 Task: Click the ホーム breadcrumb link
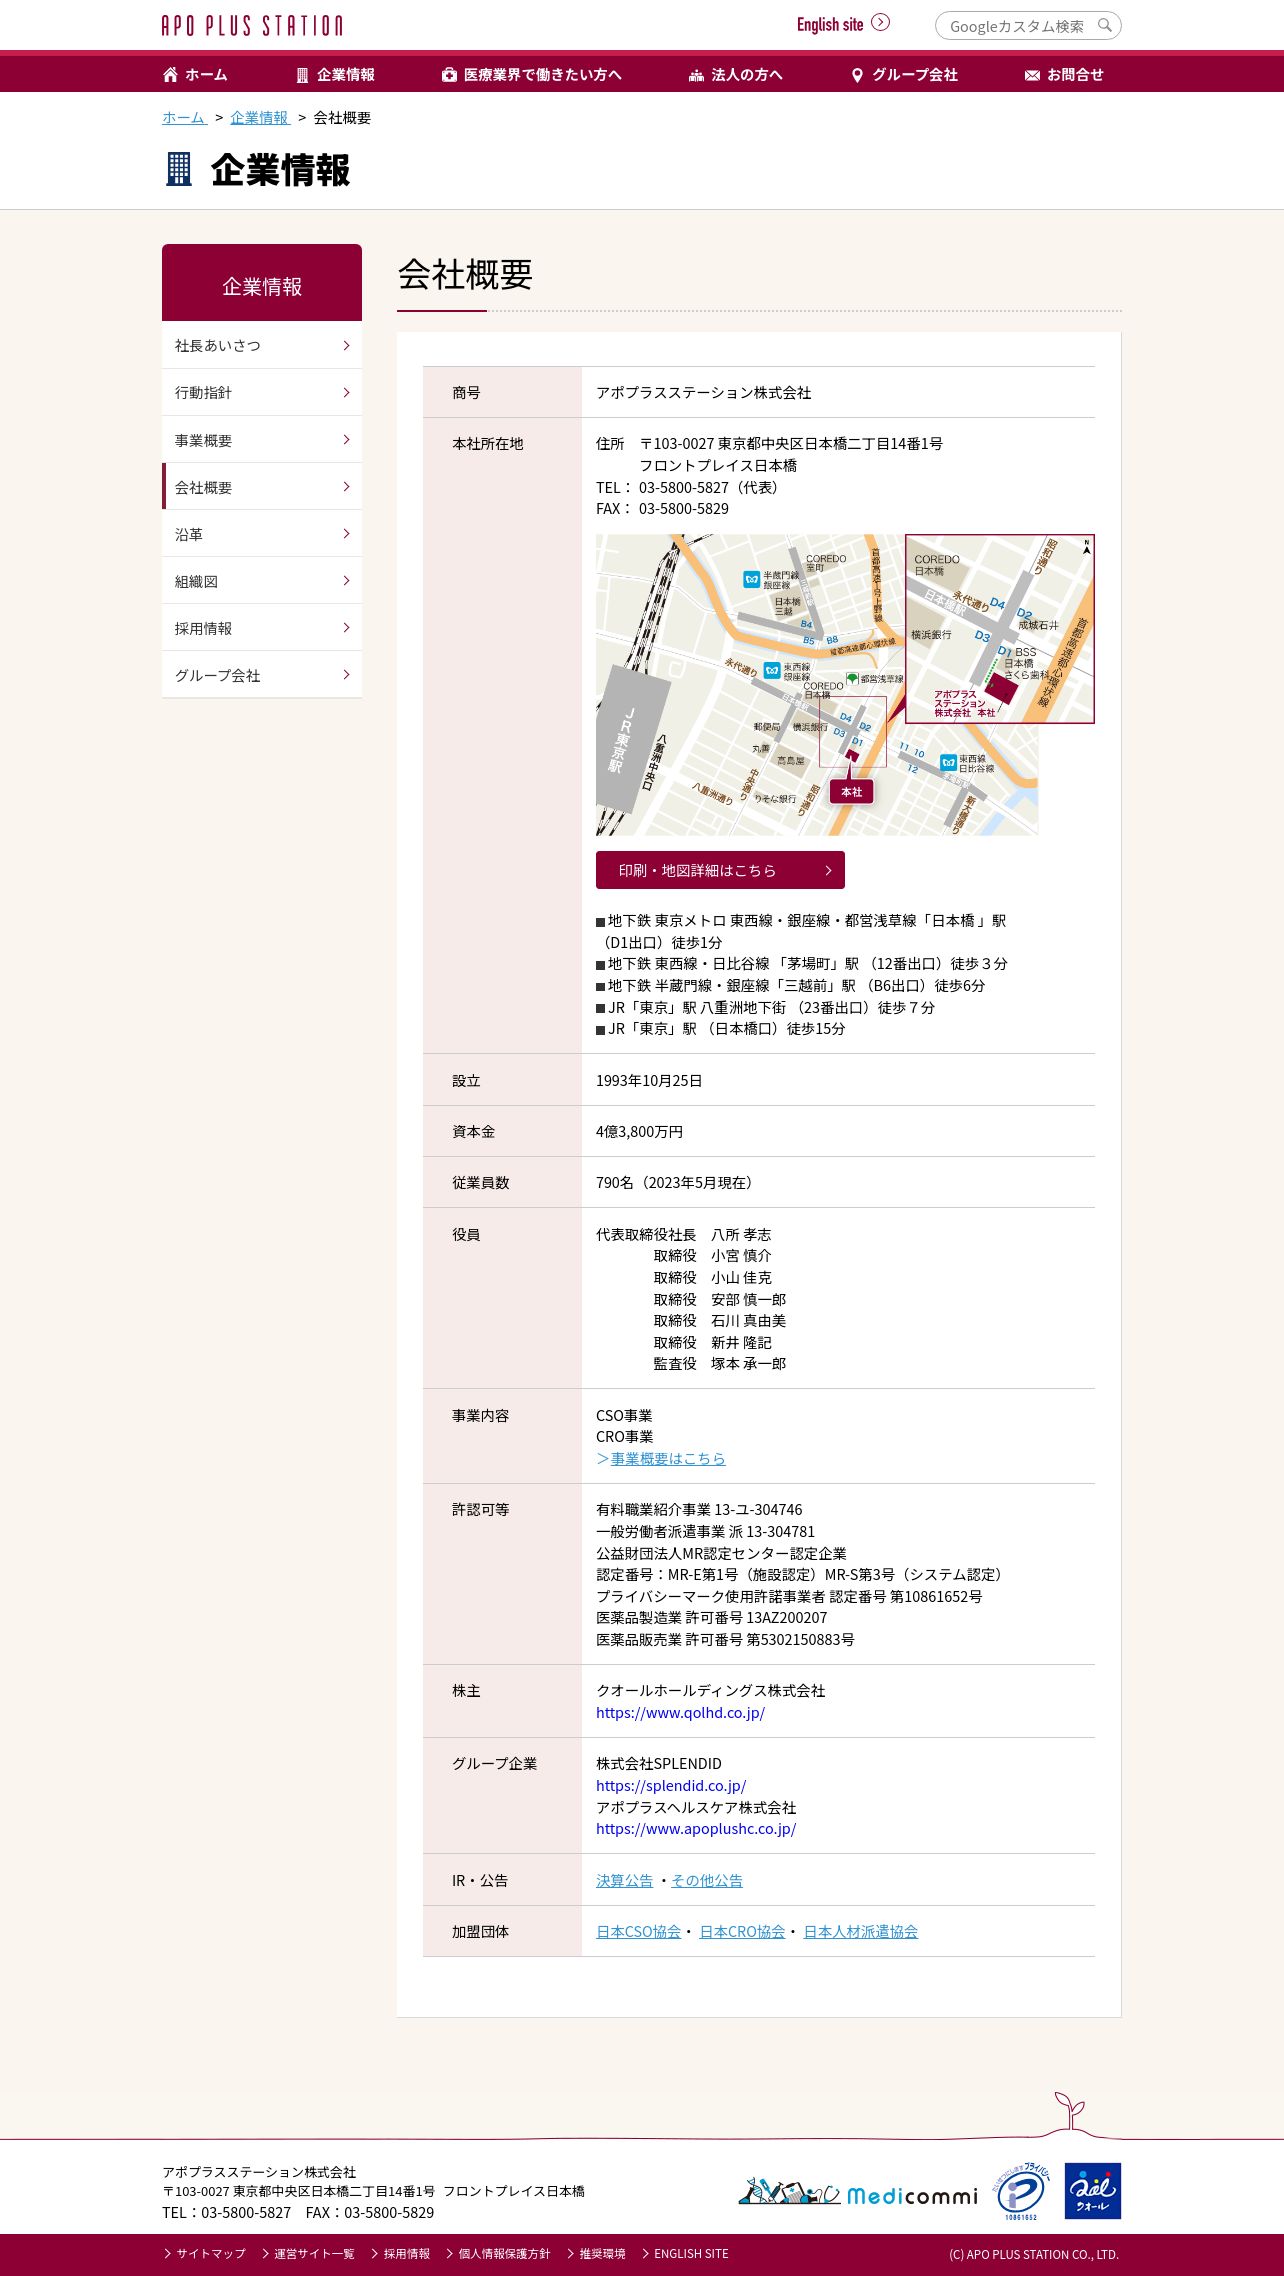click(184, 118)
